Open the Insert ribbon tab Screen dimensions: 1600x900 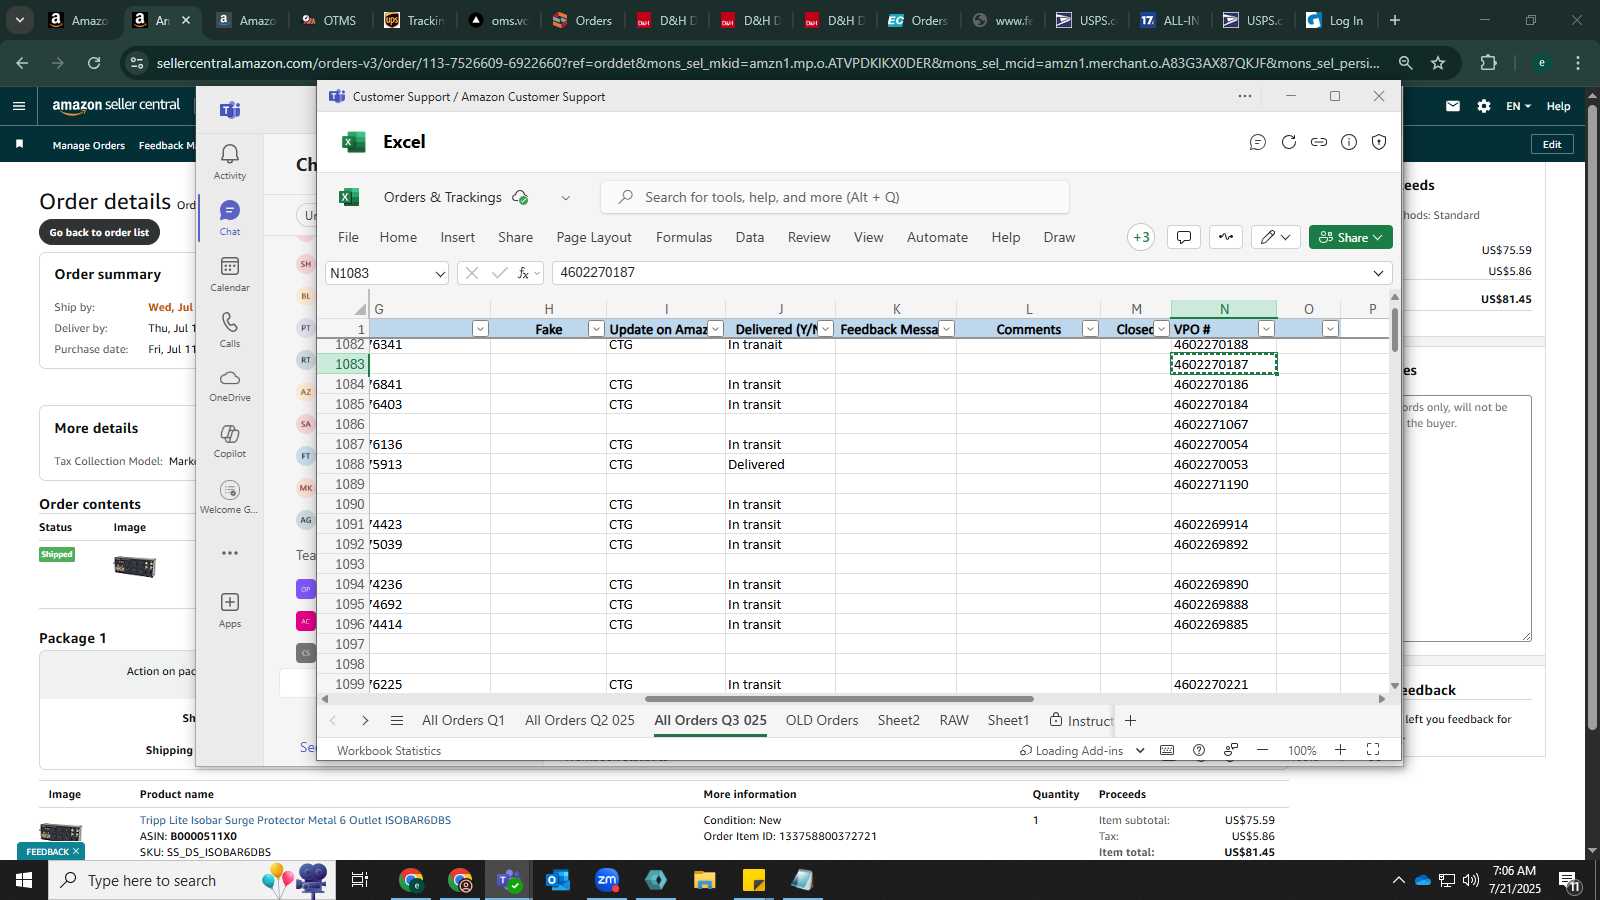click(457, 237)
